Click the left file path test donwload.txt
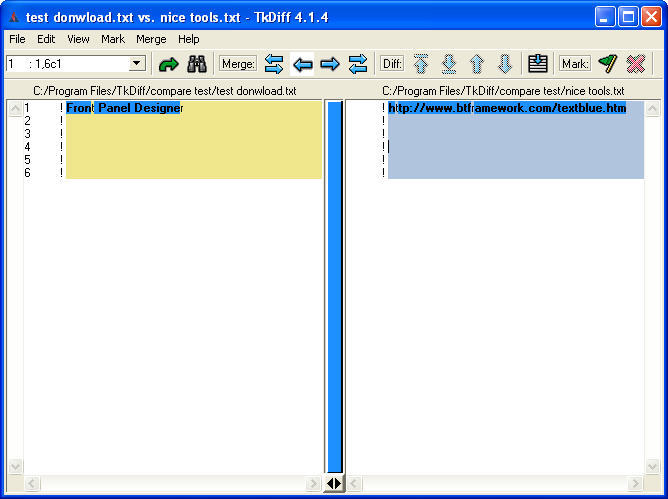Viewport: 668px width, 499px height. pyautogui.click(x=165, y=91)
